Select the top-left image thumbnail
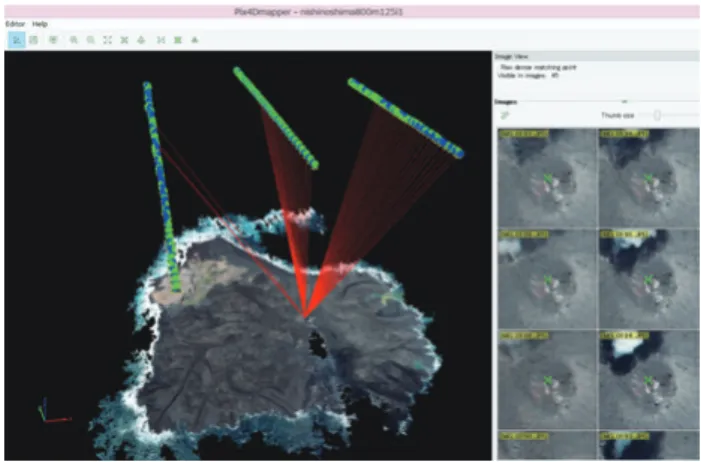 (547, 178)
